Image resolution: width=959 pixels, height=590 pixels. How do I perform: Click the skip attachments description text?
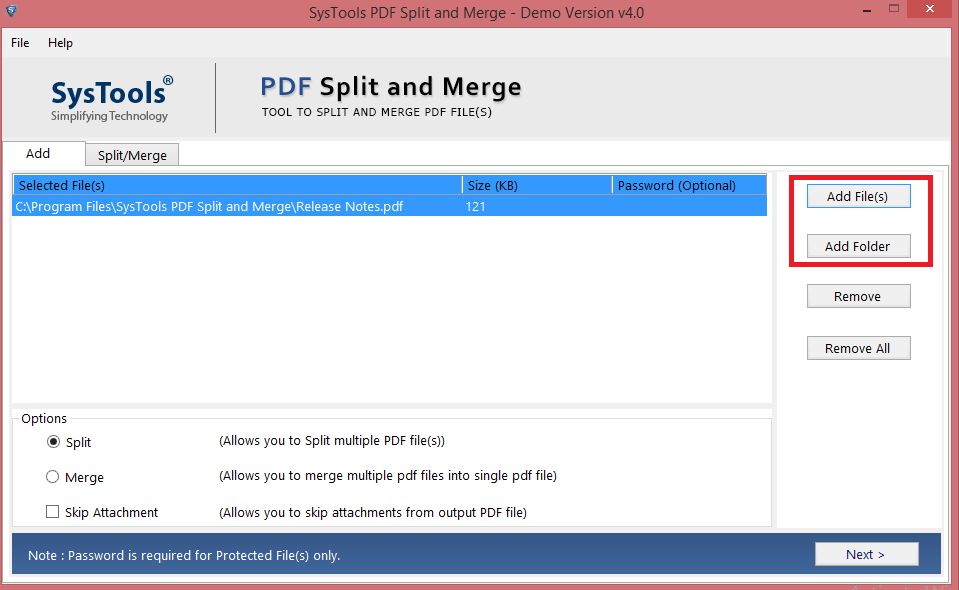(373, 512)
